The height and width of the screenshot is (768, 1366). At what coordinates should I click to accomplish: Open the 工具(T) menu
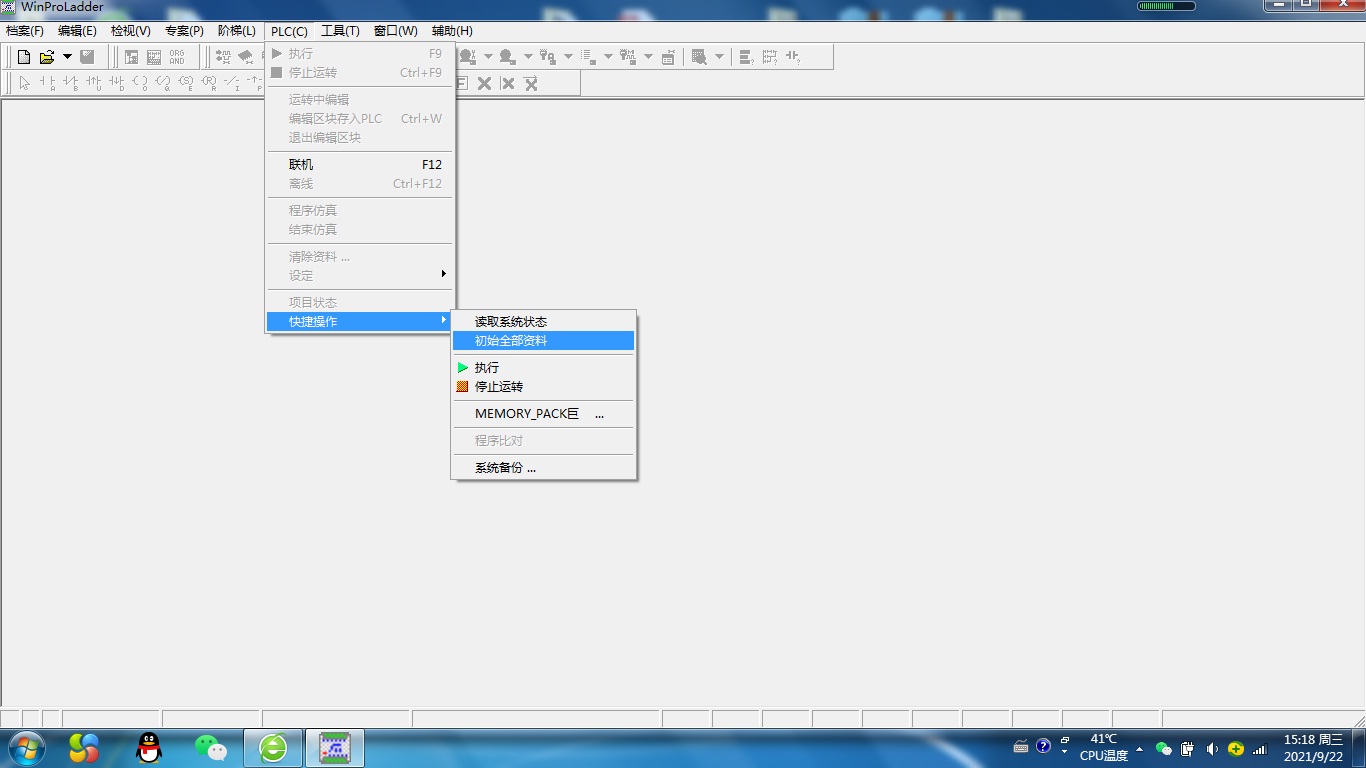tap(340, 31)
